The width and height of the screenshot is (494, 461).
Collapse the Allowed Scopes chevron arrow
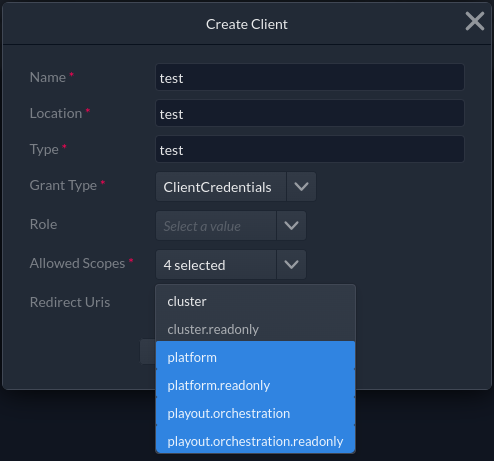[291, 265]
